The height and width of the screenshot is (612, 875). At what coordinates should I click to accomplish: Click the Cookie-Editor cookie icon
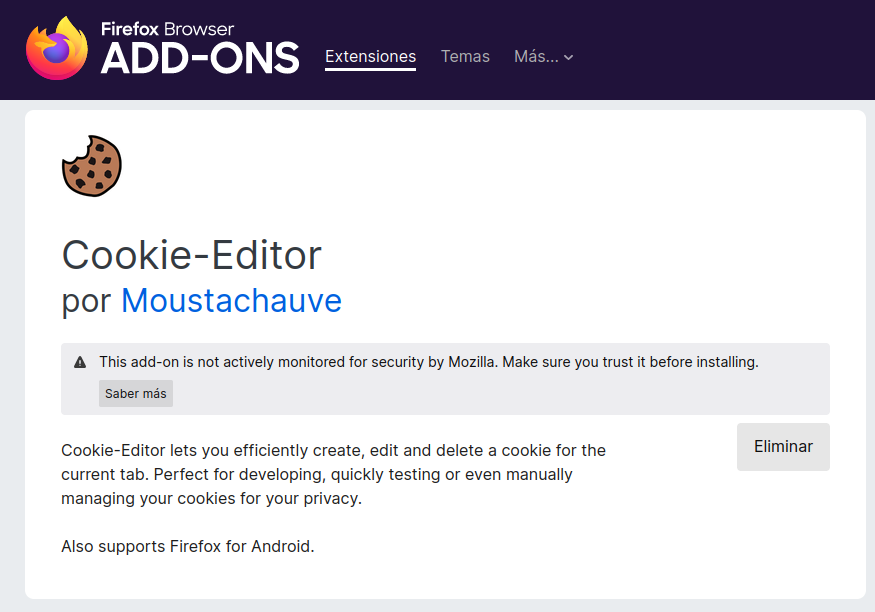point(92,166)
